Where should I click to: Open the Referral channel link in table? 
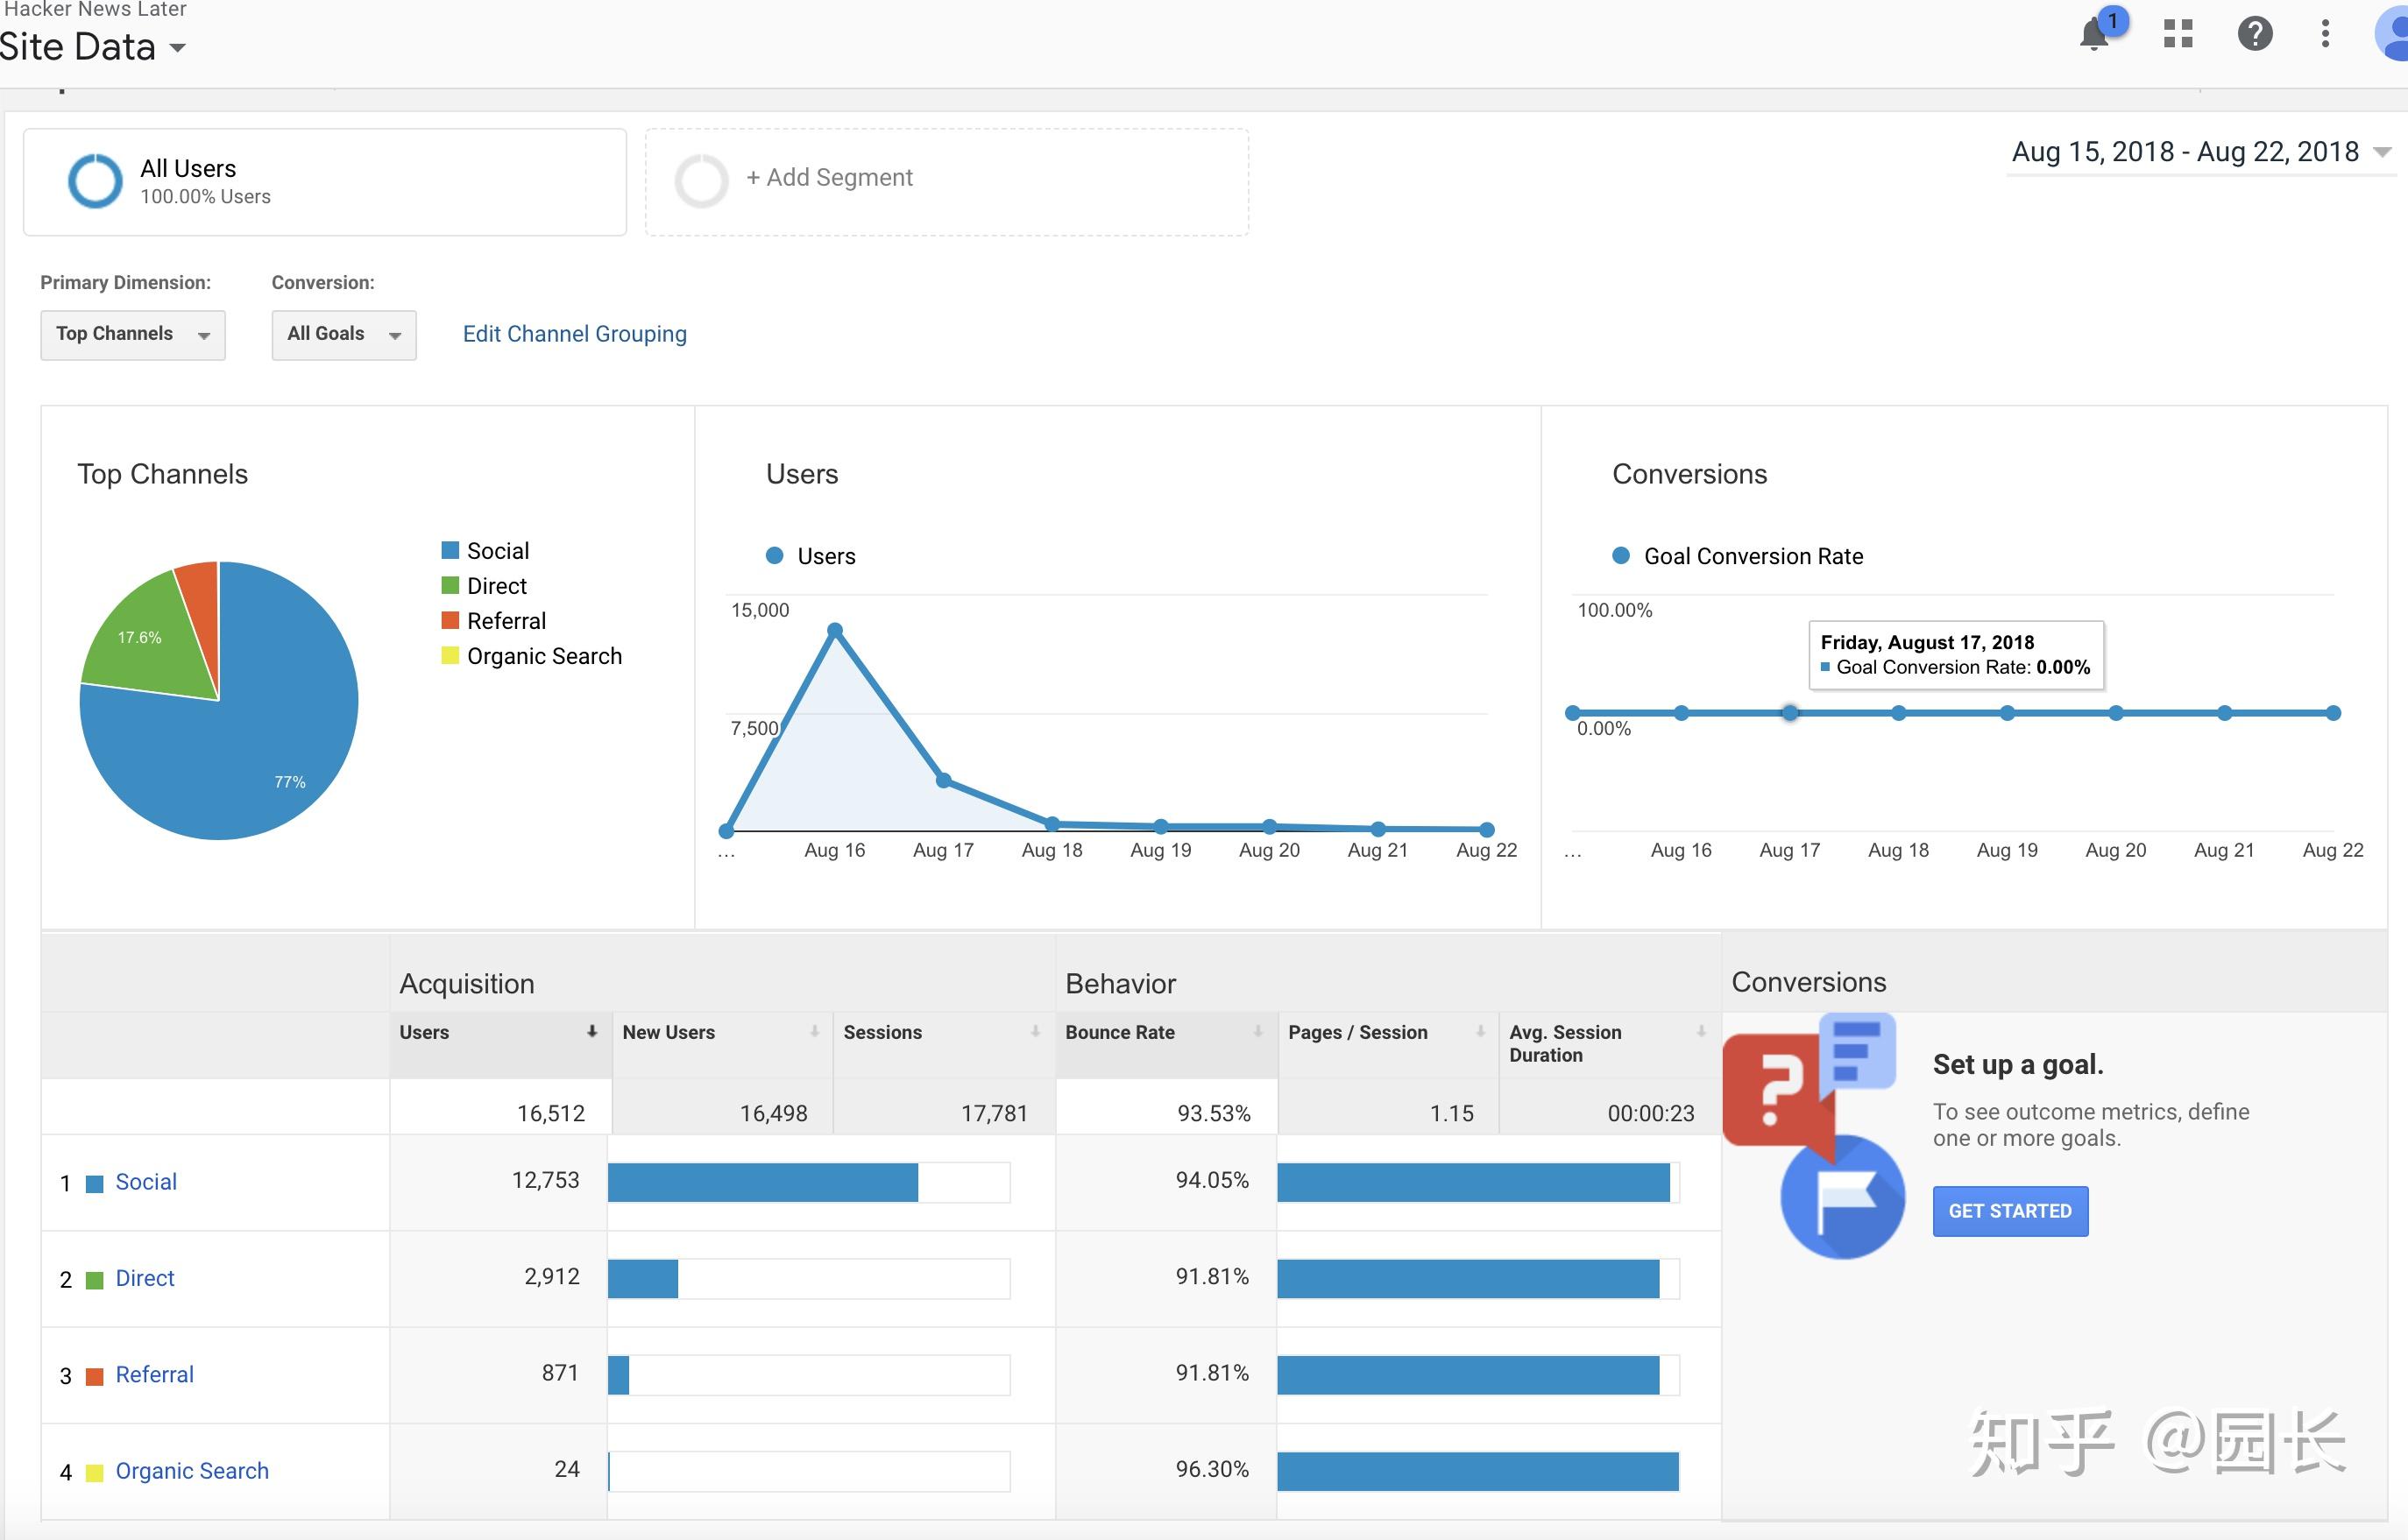tap(155, 1374)
